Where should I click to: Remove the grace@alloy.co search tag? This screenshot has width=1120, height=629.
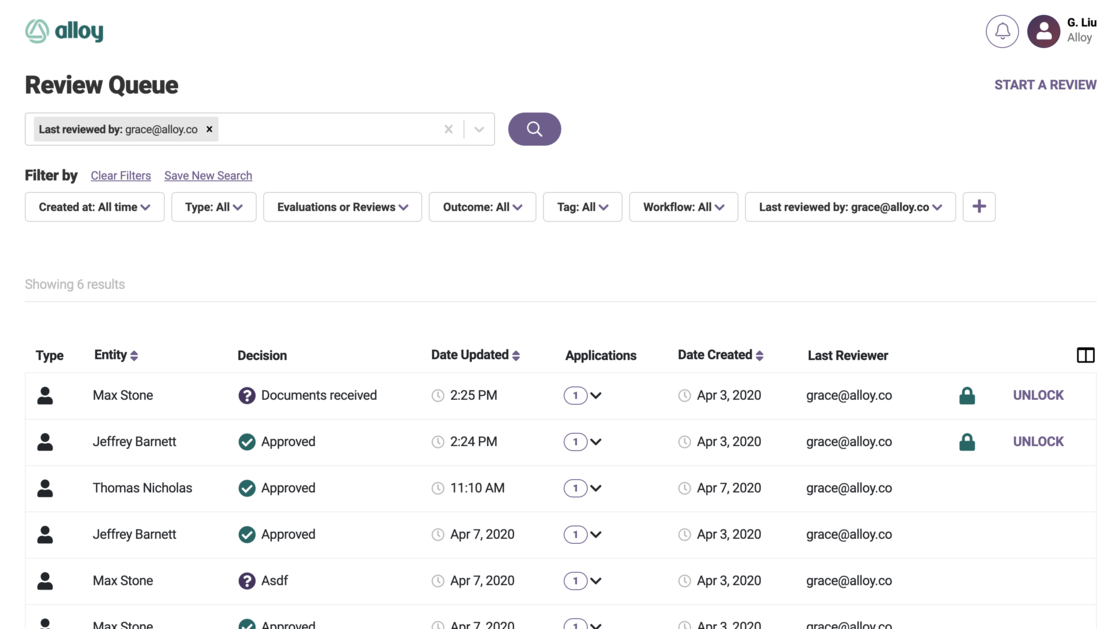209,129
